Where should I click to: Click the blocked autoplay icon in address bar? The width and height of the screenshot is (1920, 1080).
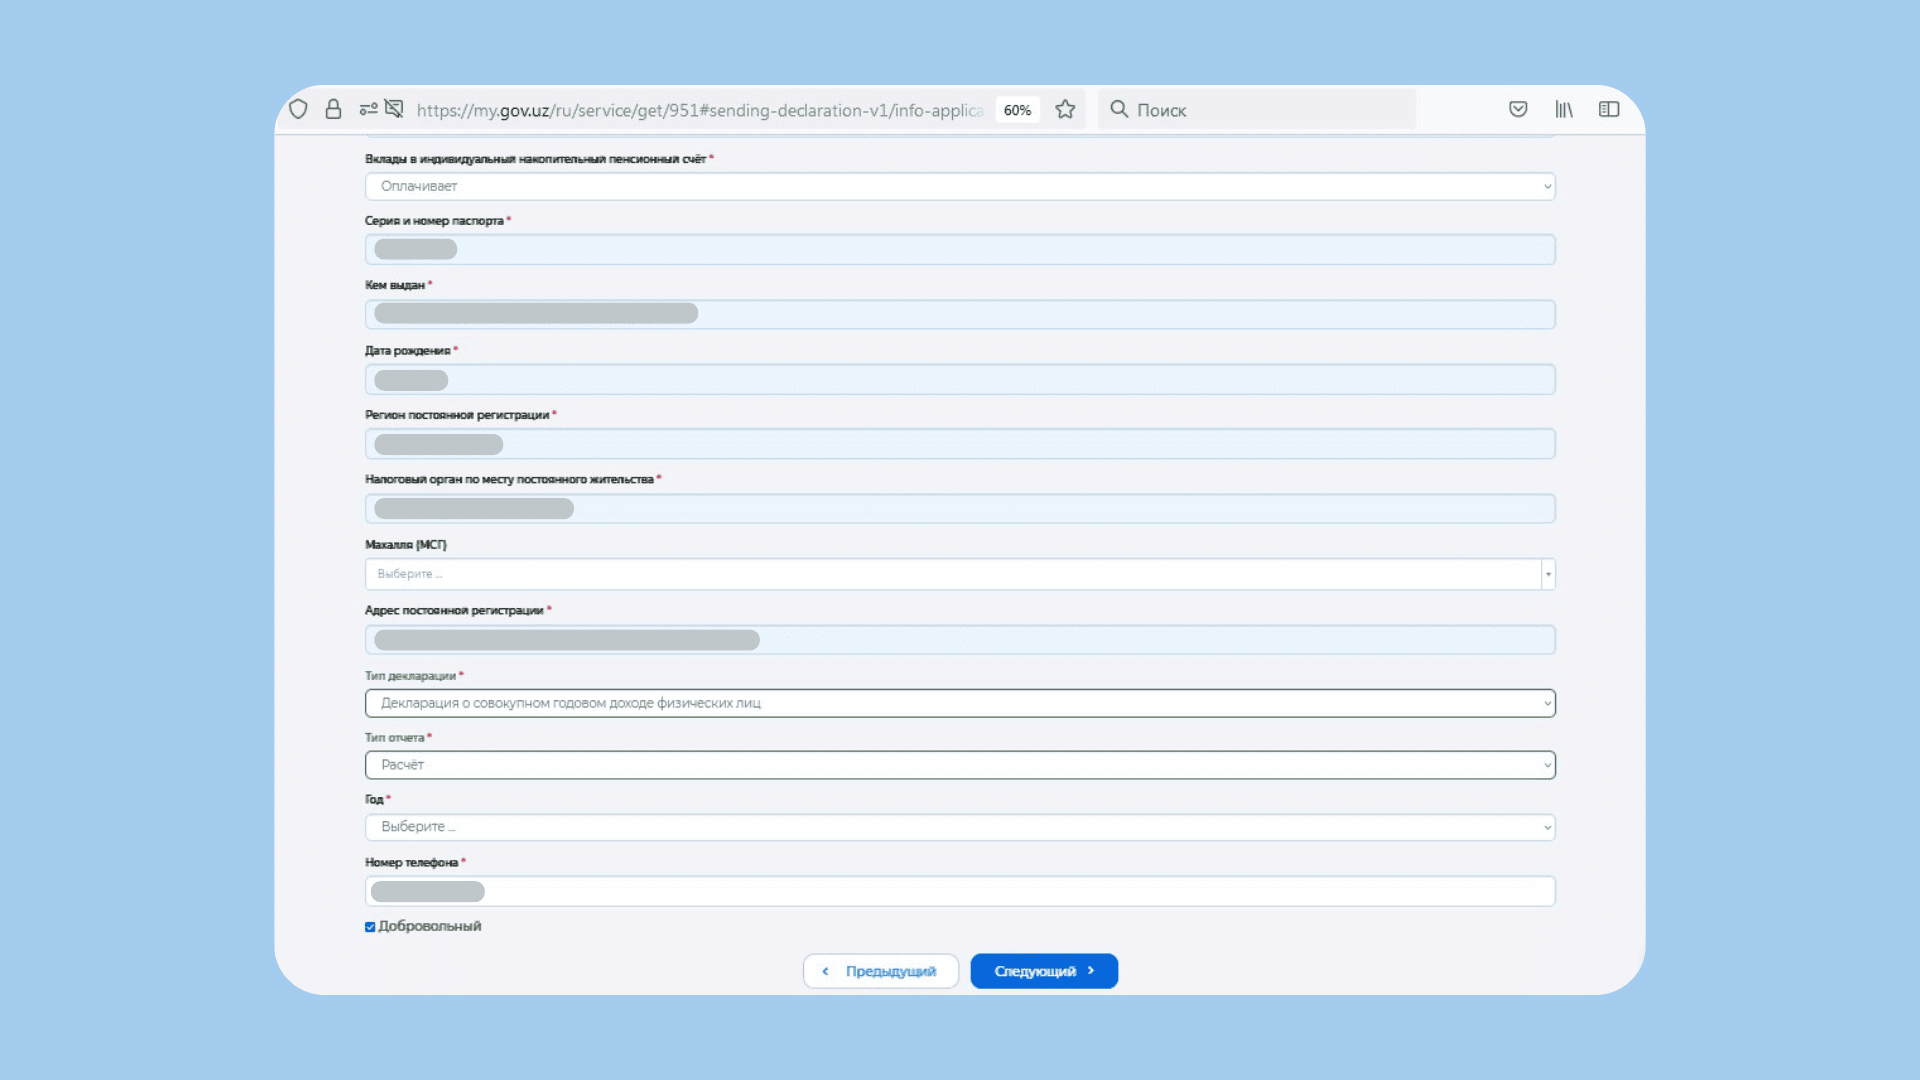(x=395, y=109)
